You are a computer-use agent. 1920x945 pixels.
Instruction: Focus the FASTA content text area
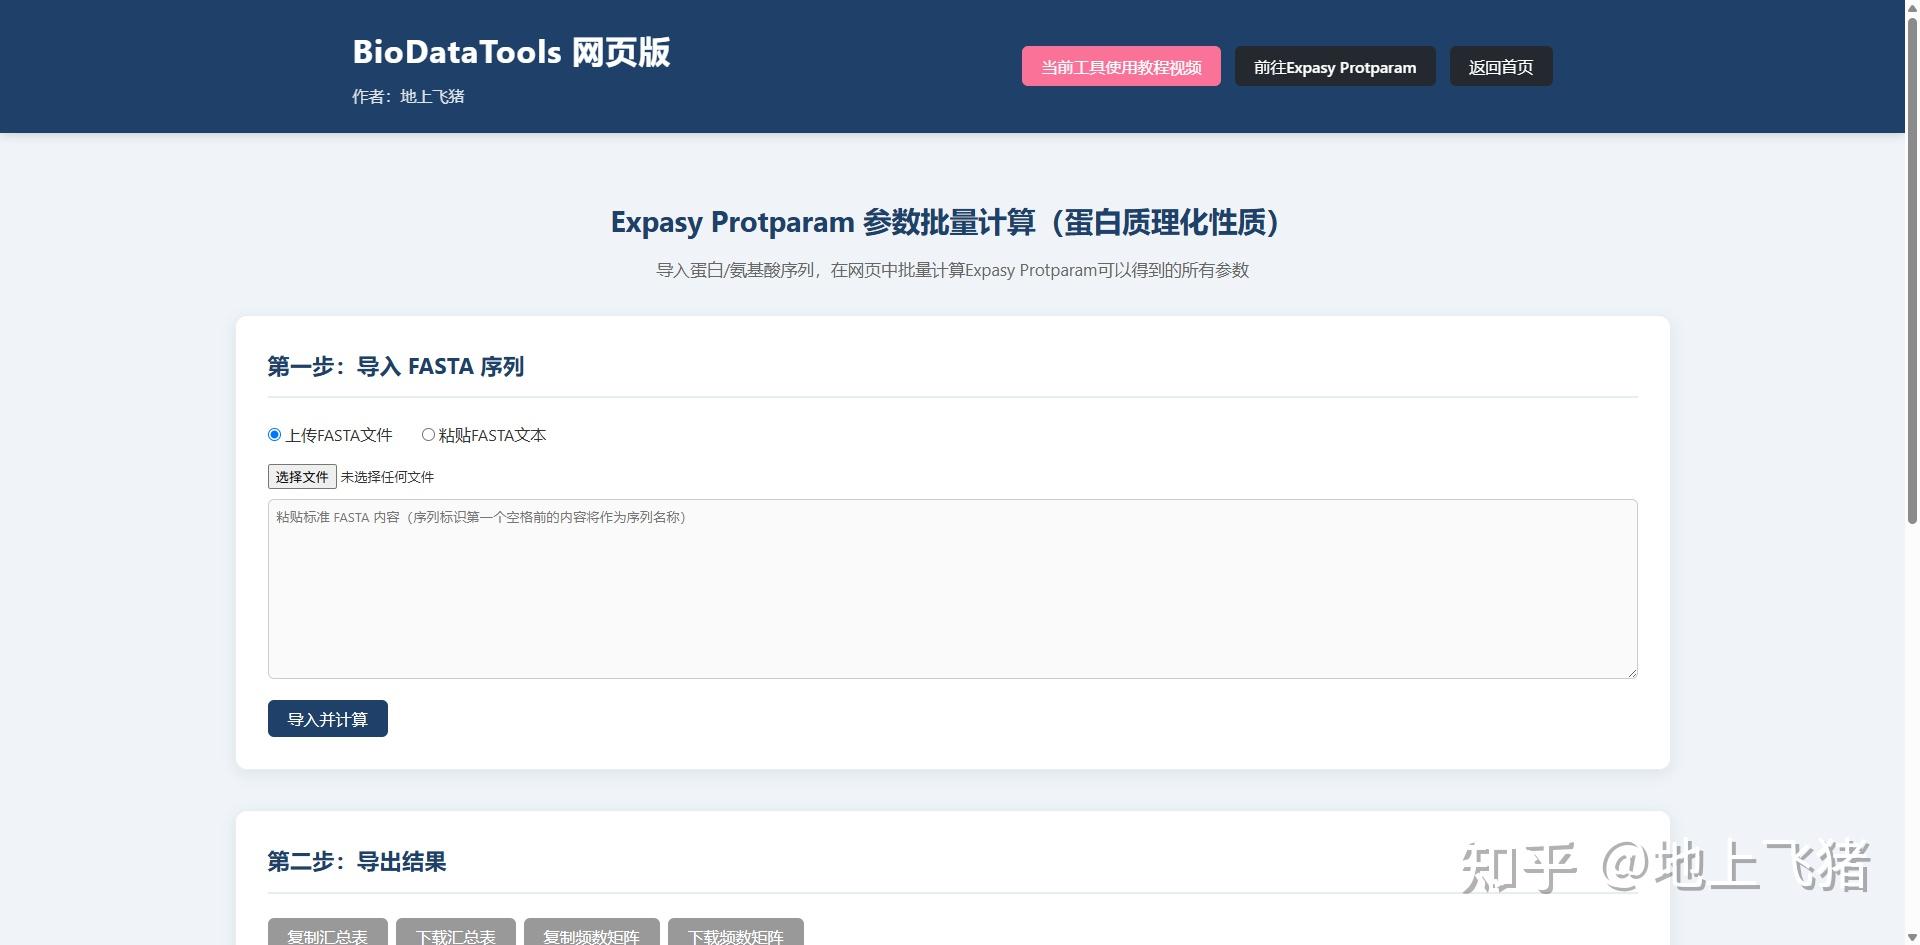pyautogui.click(x=952, y=589)
